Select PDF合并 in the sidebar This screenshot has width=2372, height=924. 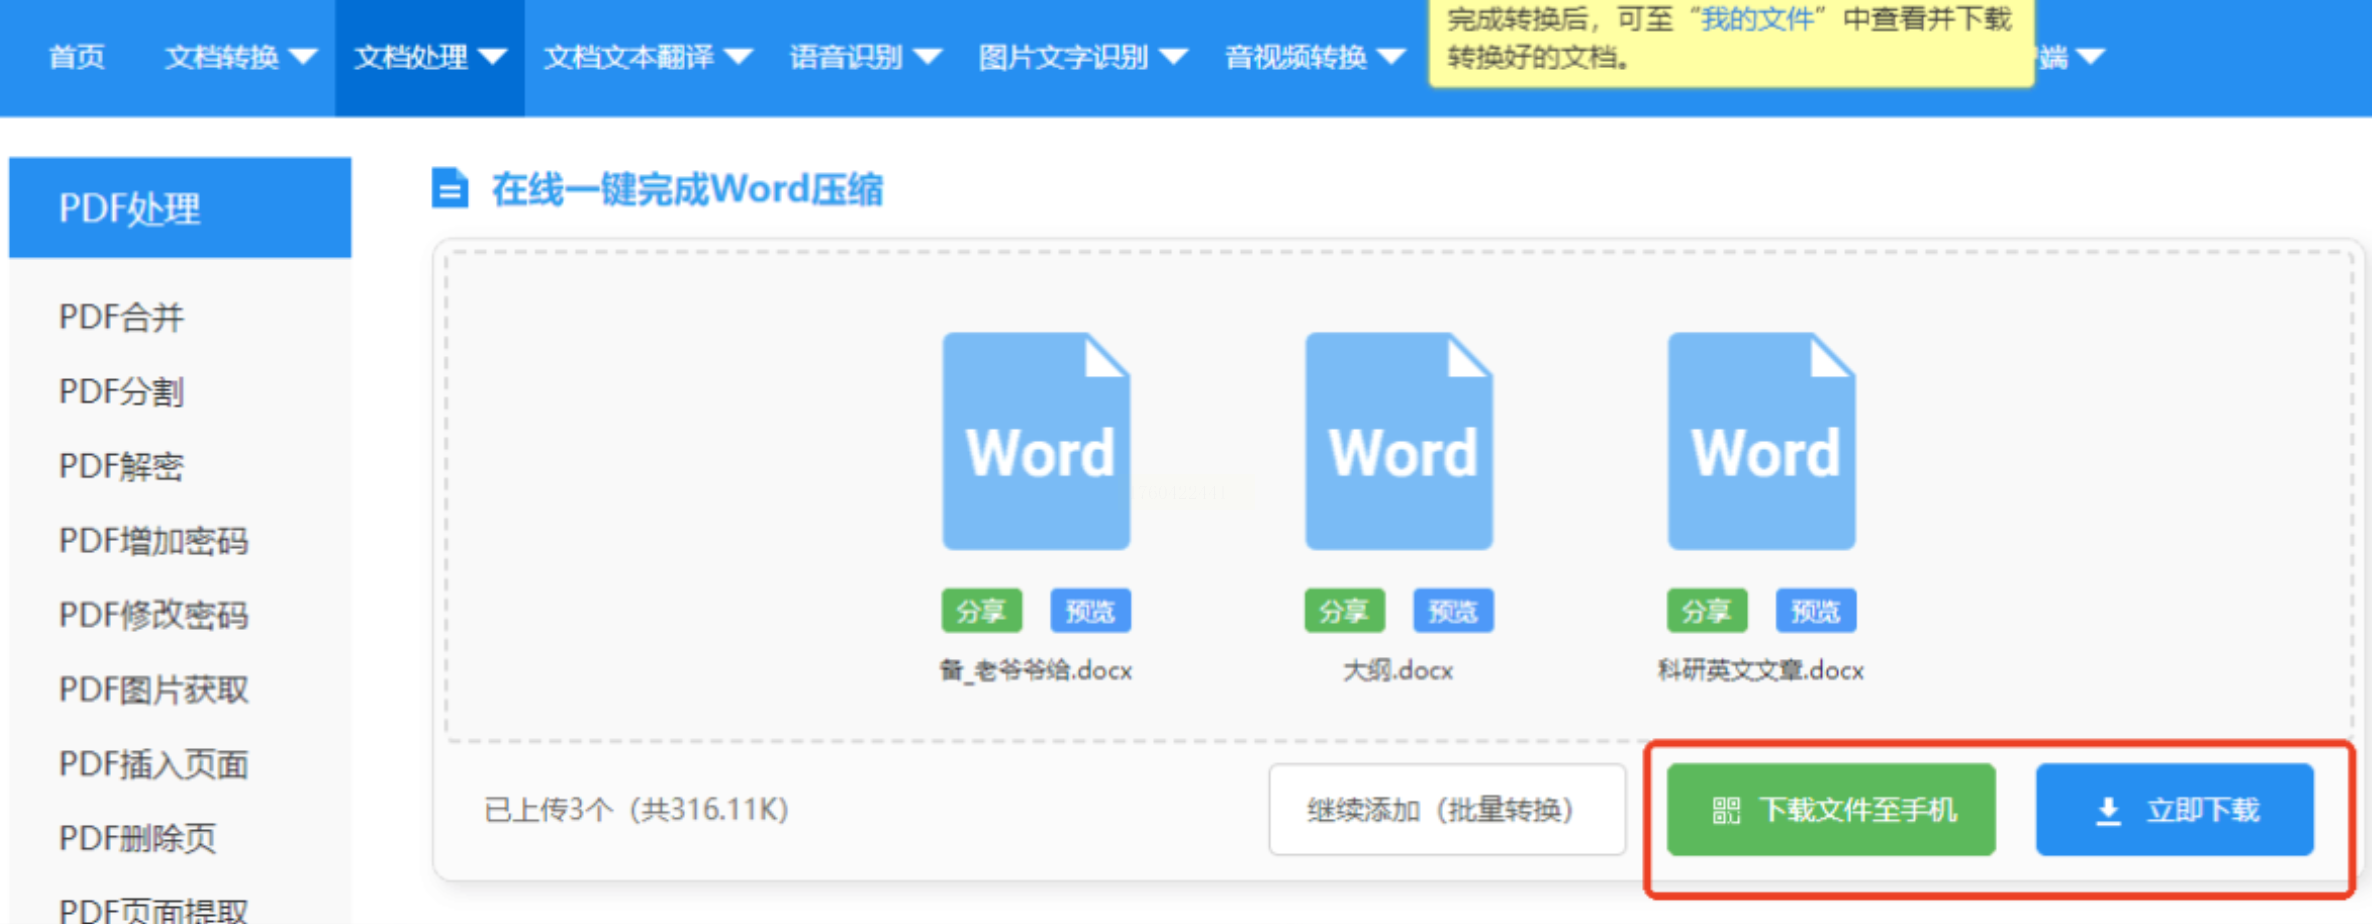tap(122, 317)
